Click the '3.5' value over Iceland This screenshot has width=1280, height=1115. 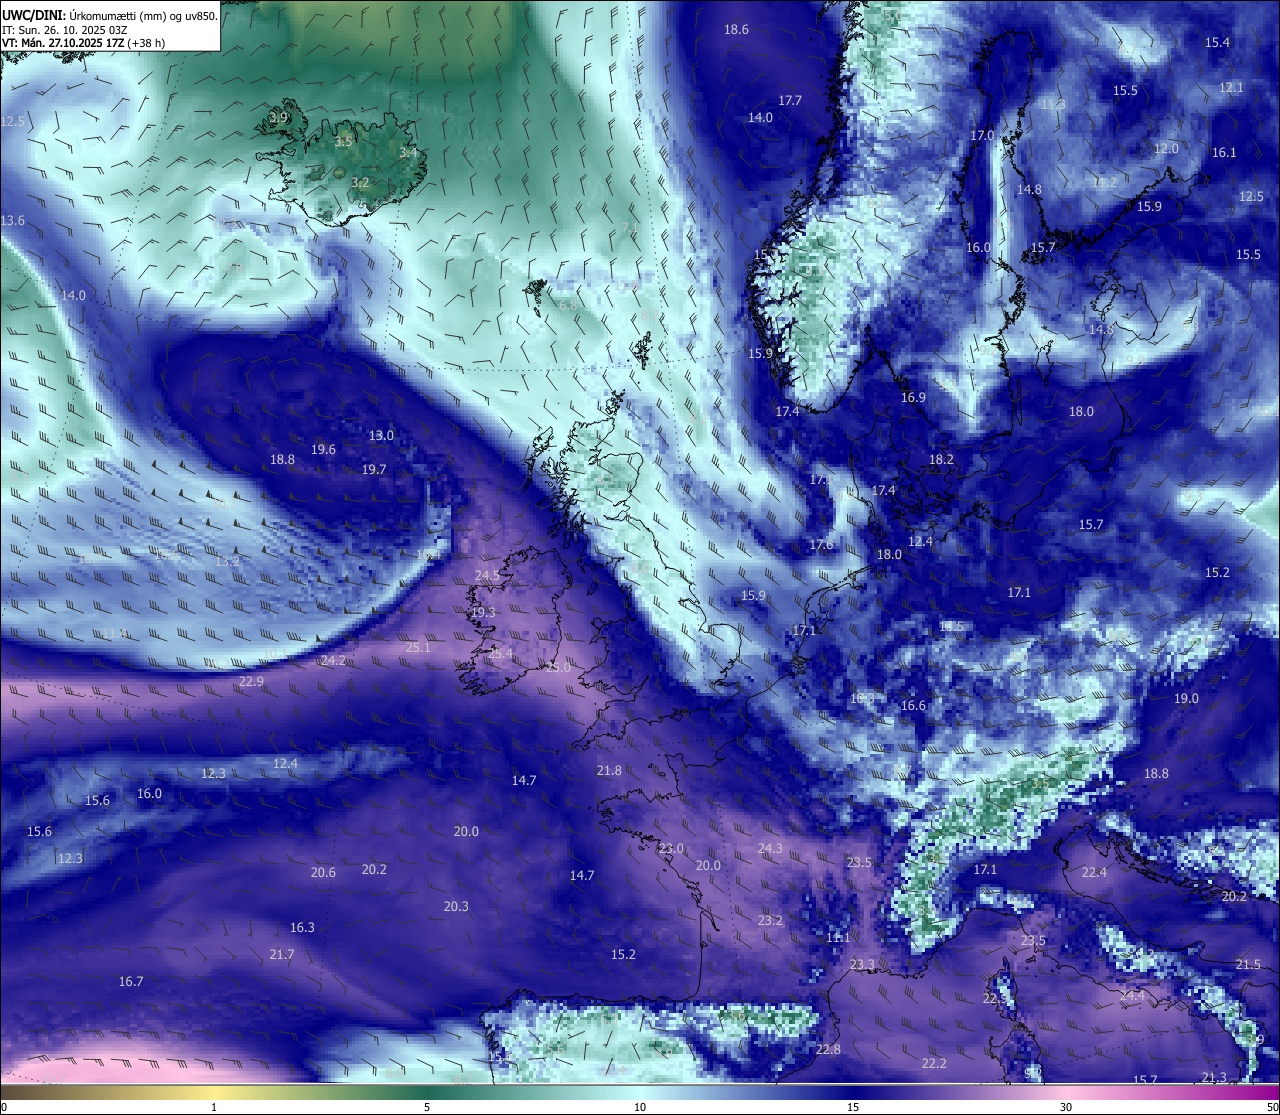click(x=343, y=142)
